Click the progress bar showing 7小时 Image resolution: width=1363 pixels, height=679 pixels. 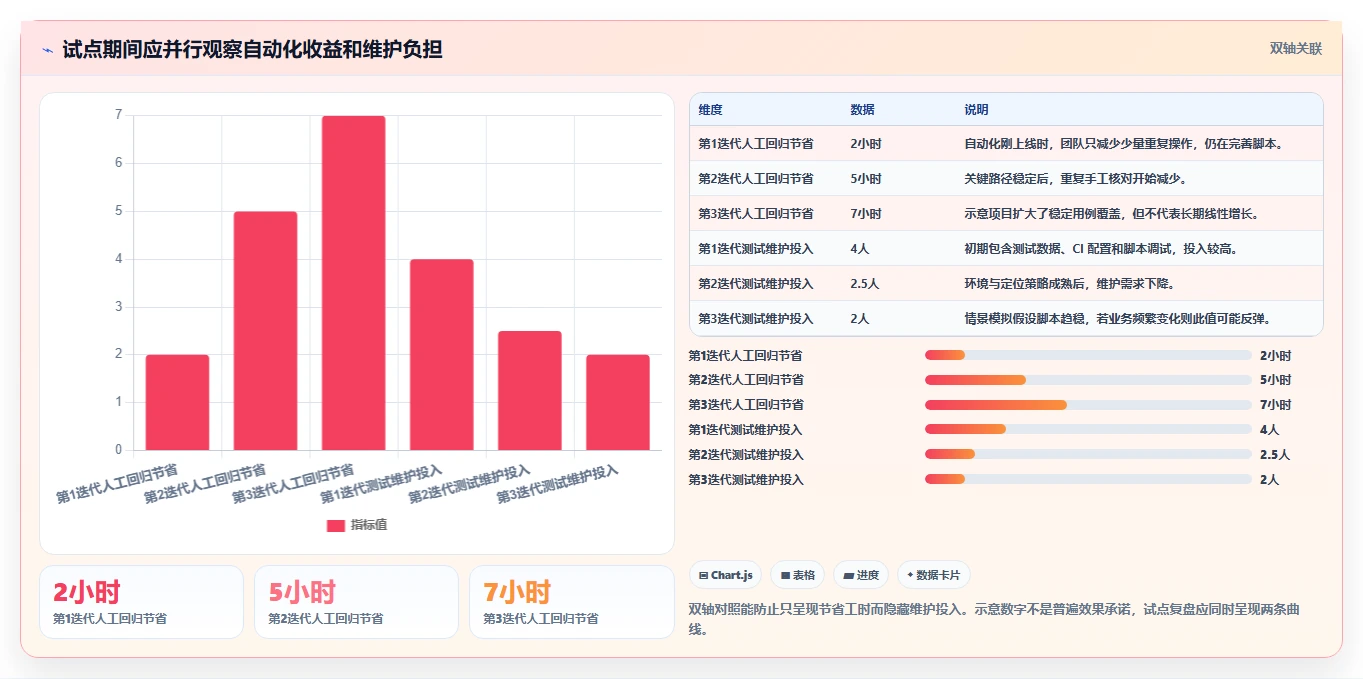click(1088, 405)
